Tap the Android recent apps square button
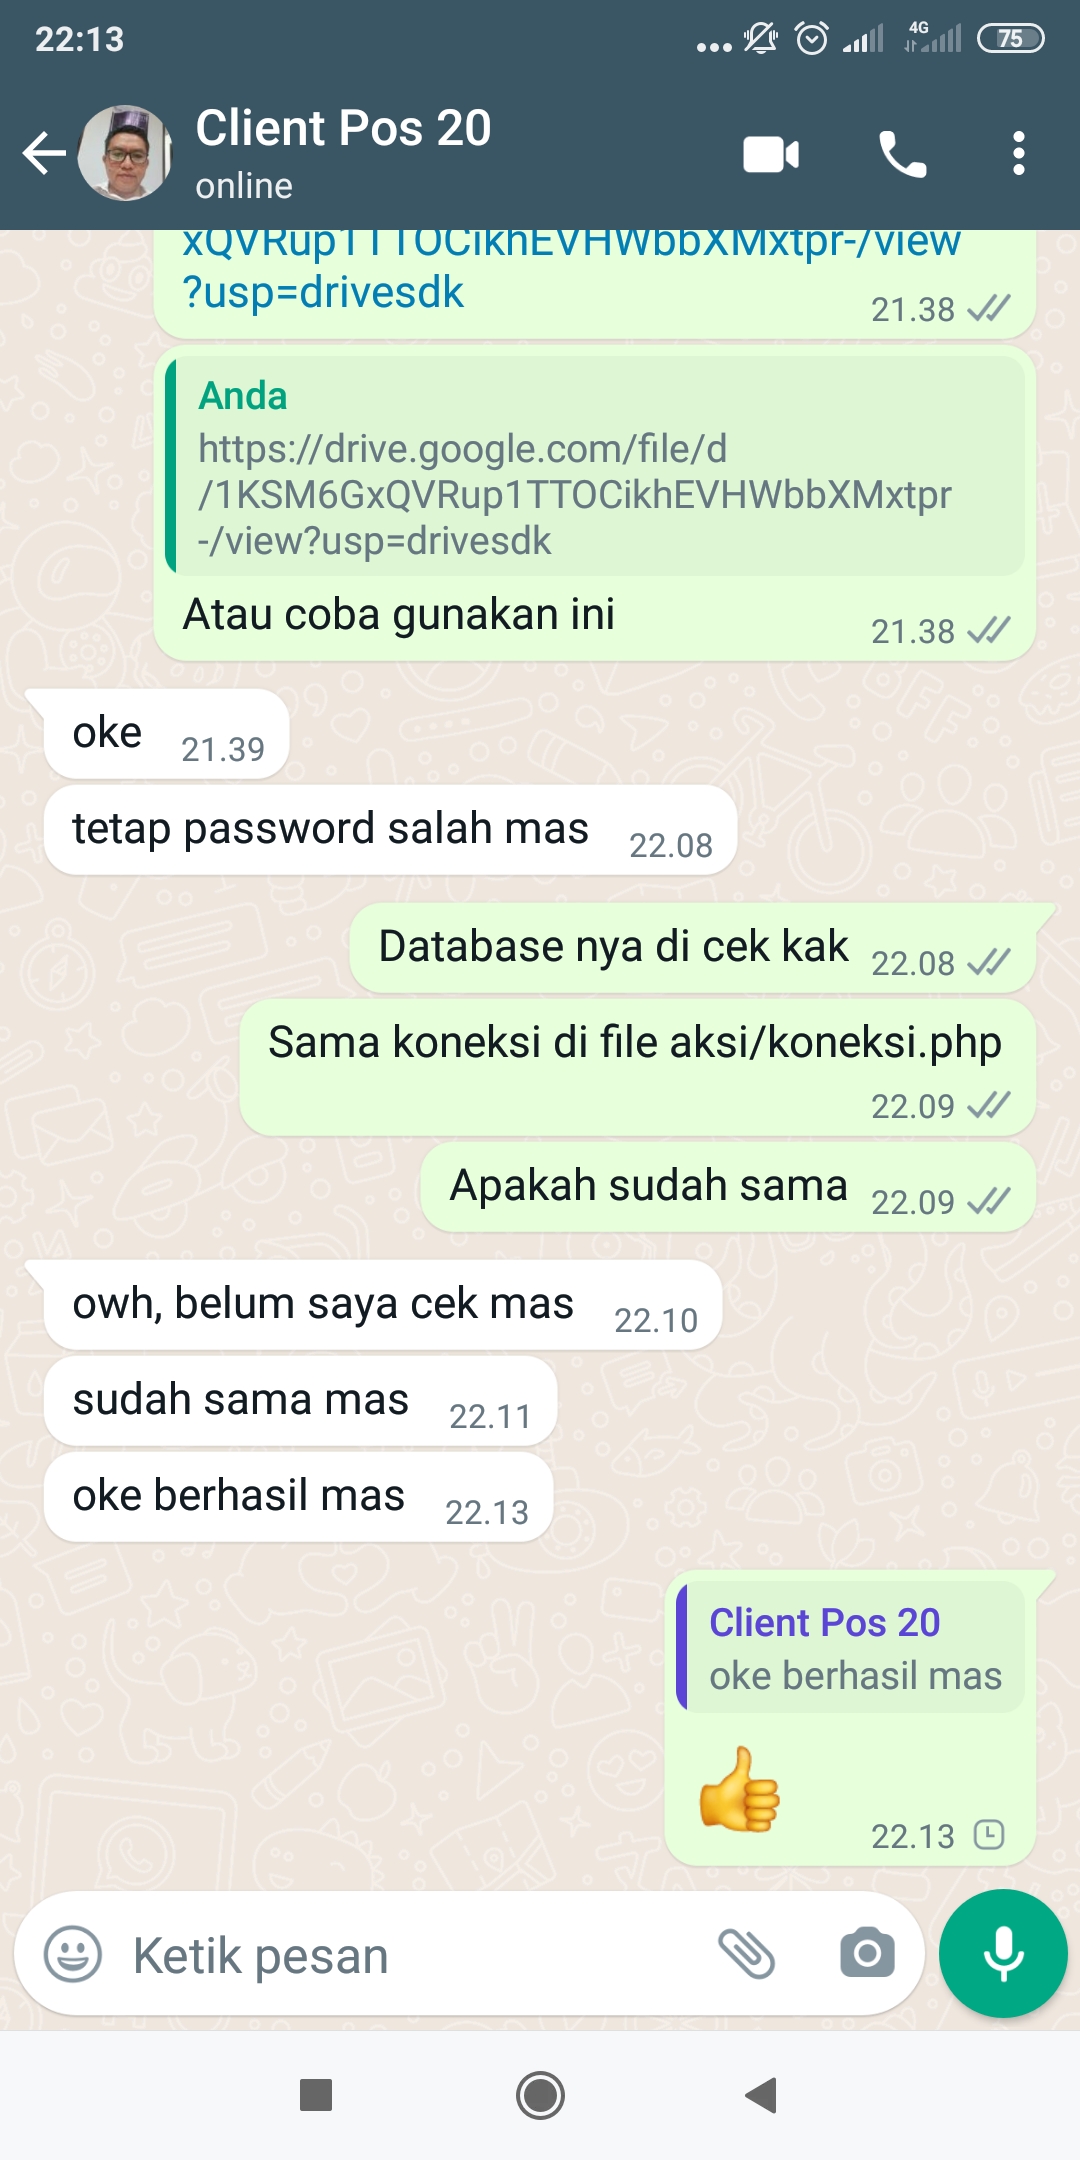 pos(316,2094)
